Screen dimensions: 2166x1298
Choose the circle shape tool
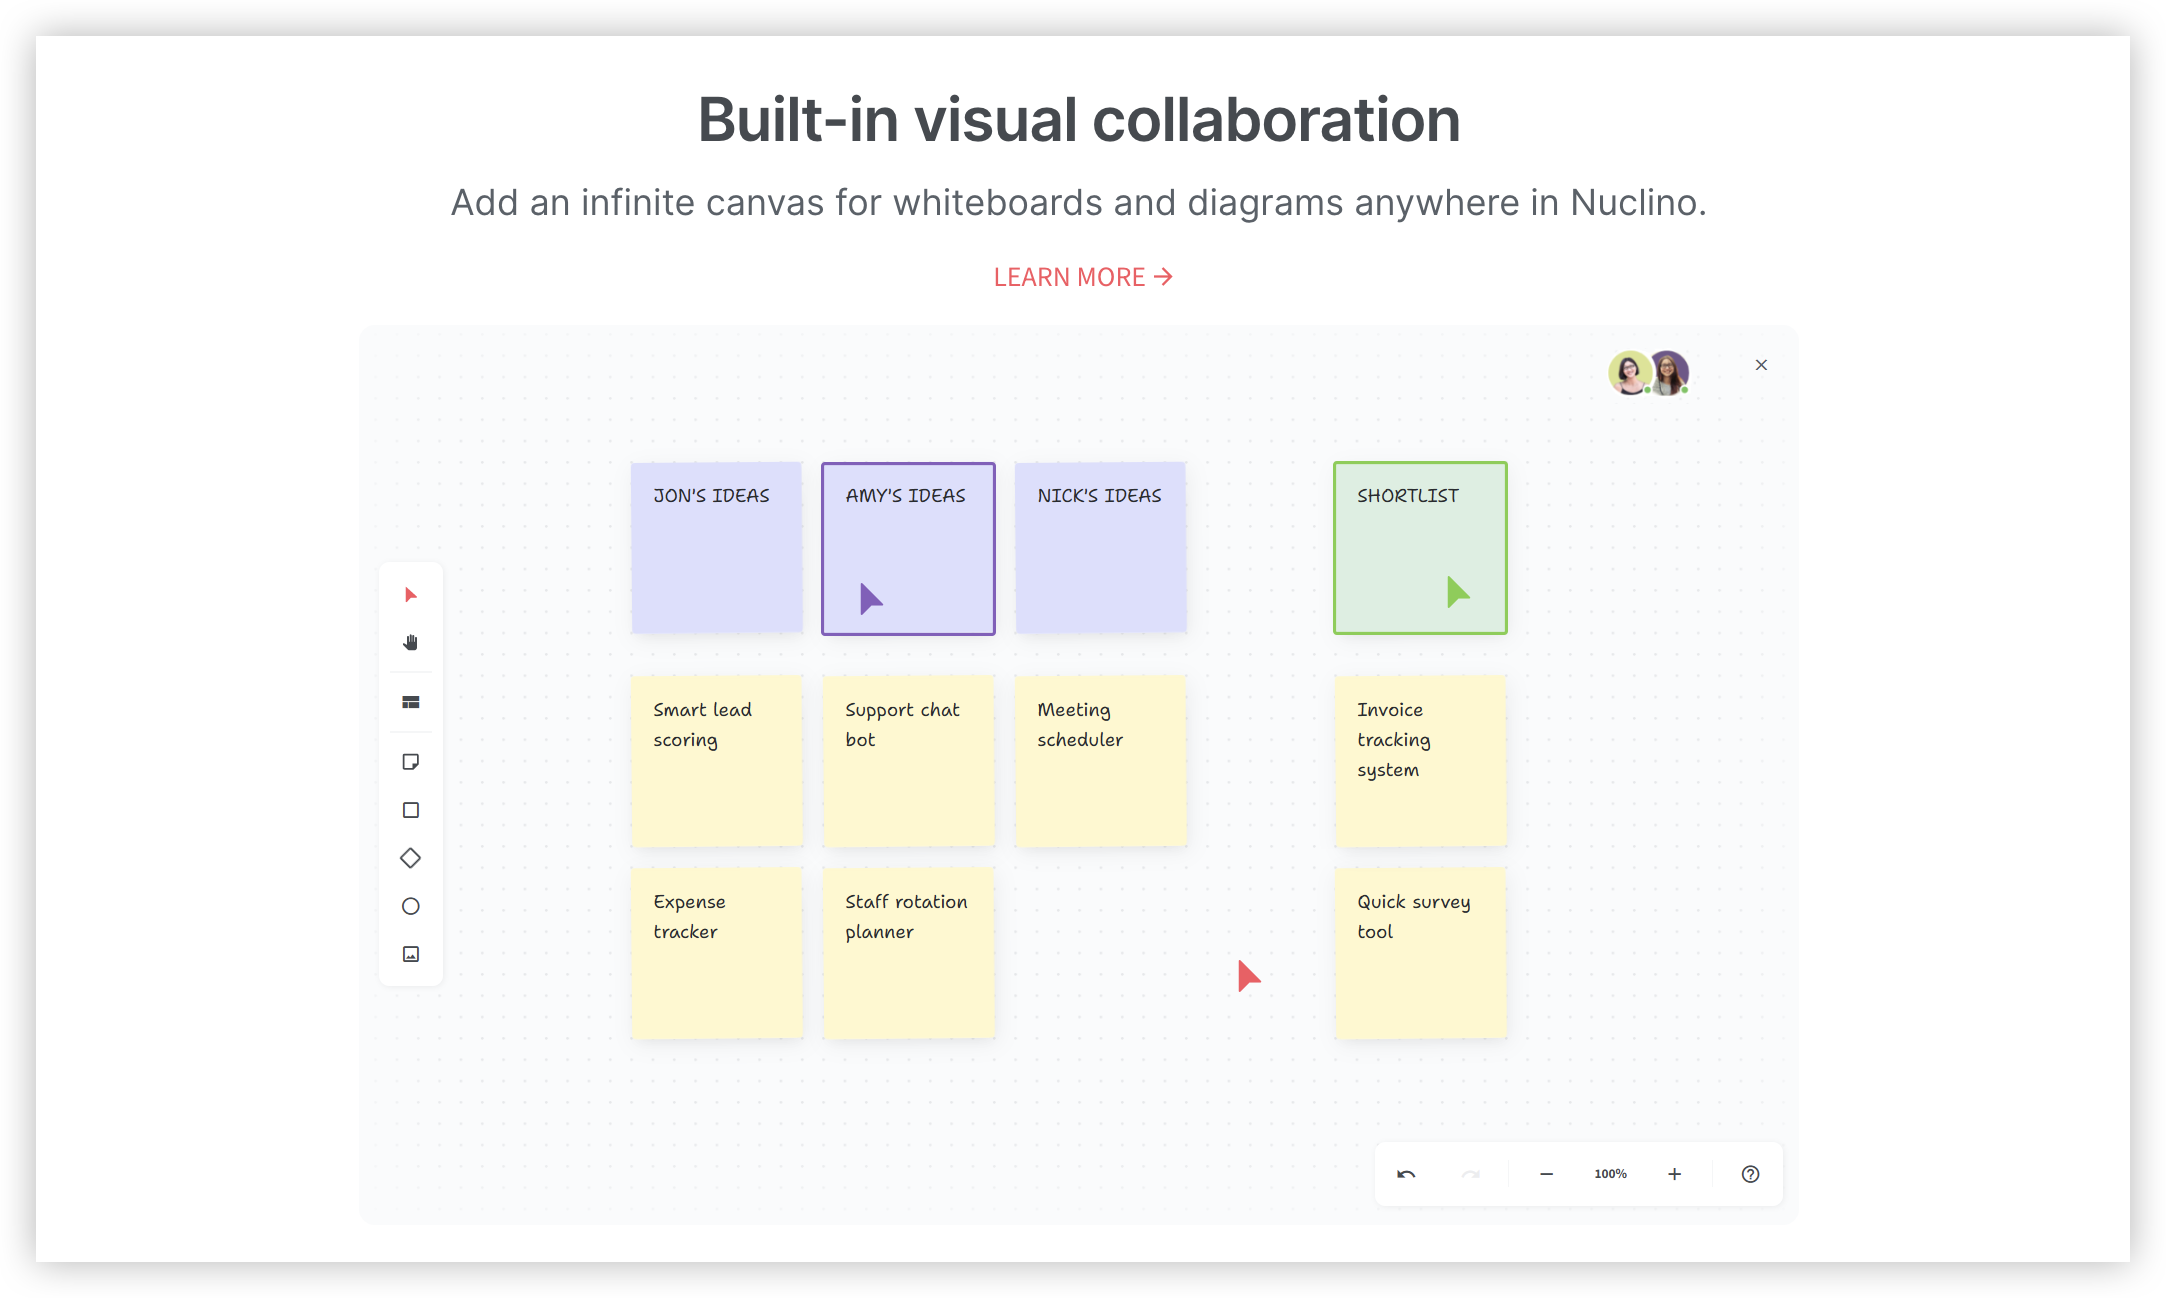click(410, 906)
